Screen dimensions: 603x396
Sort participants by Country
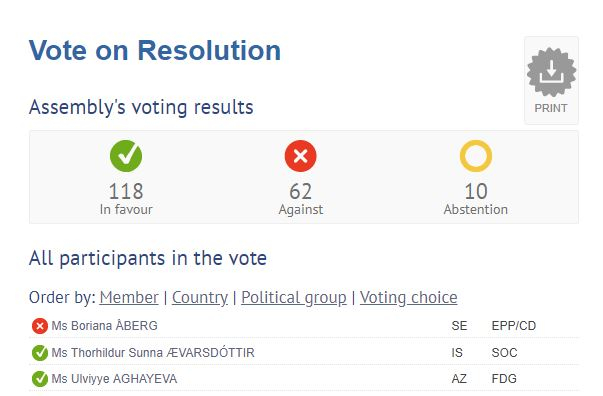pyautogui.click(x=200, y=298)
